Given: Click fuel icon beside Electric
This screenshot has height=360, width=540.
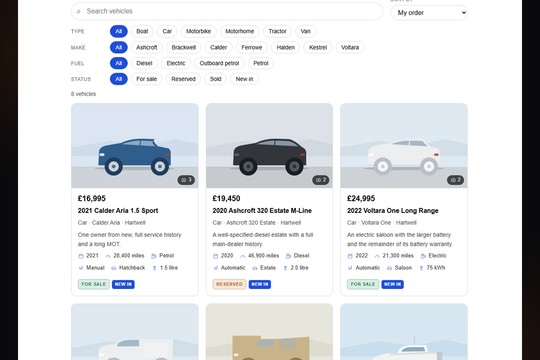Looking at the screenshot, I should 423,256.
